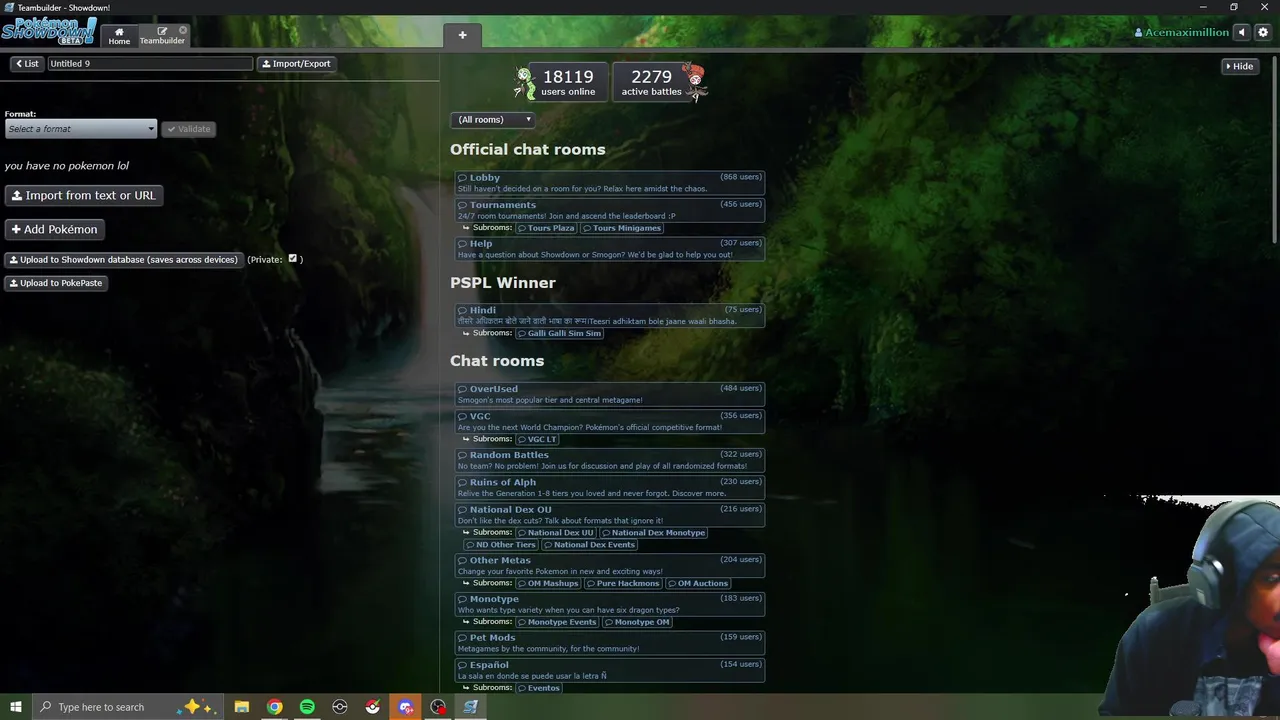Open new room with plus tab

tap(462, 35)
